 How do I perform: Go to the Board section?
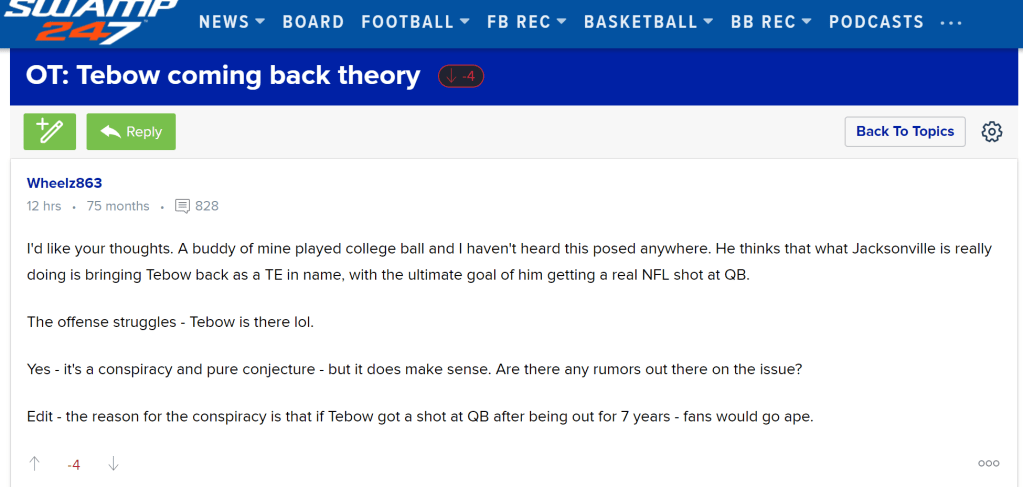(313, 22)
